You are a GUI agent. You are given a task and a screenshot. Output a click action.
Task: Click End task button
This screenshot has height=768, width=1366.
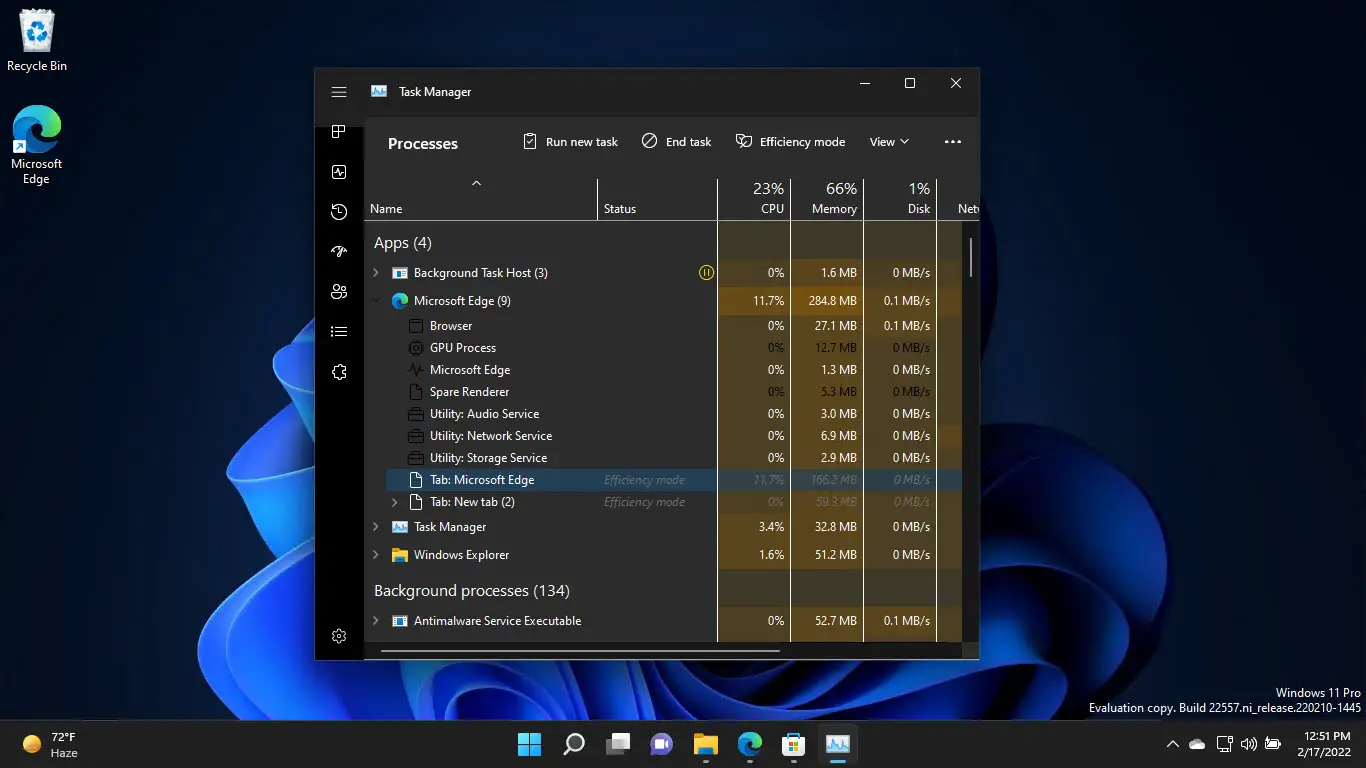(677, 142)
